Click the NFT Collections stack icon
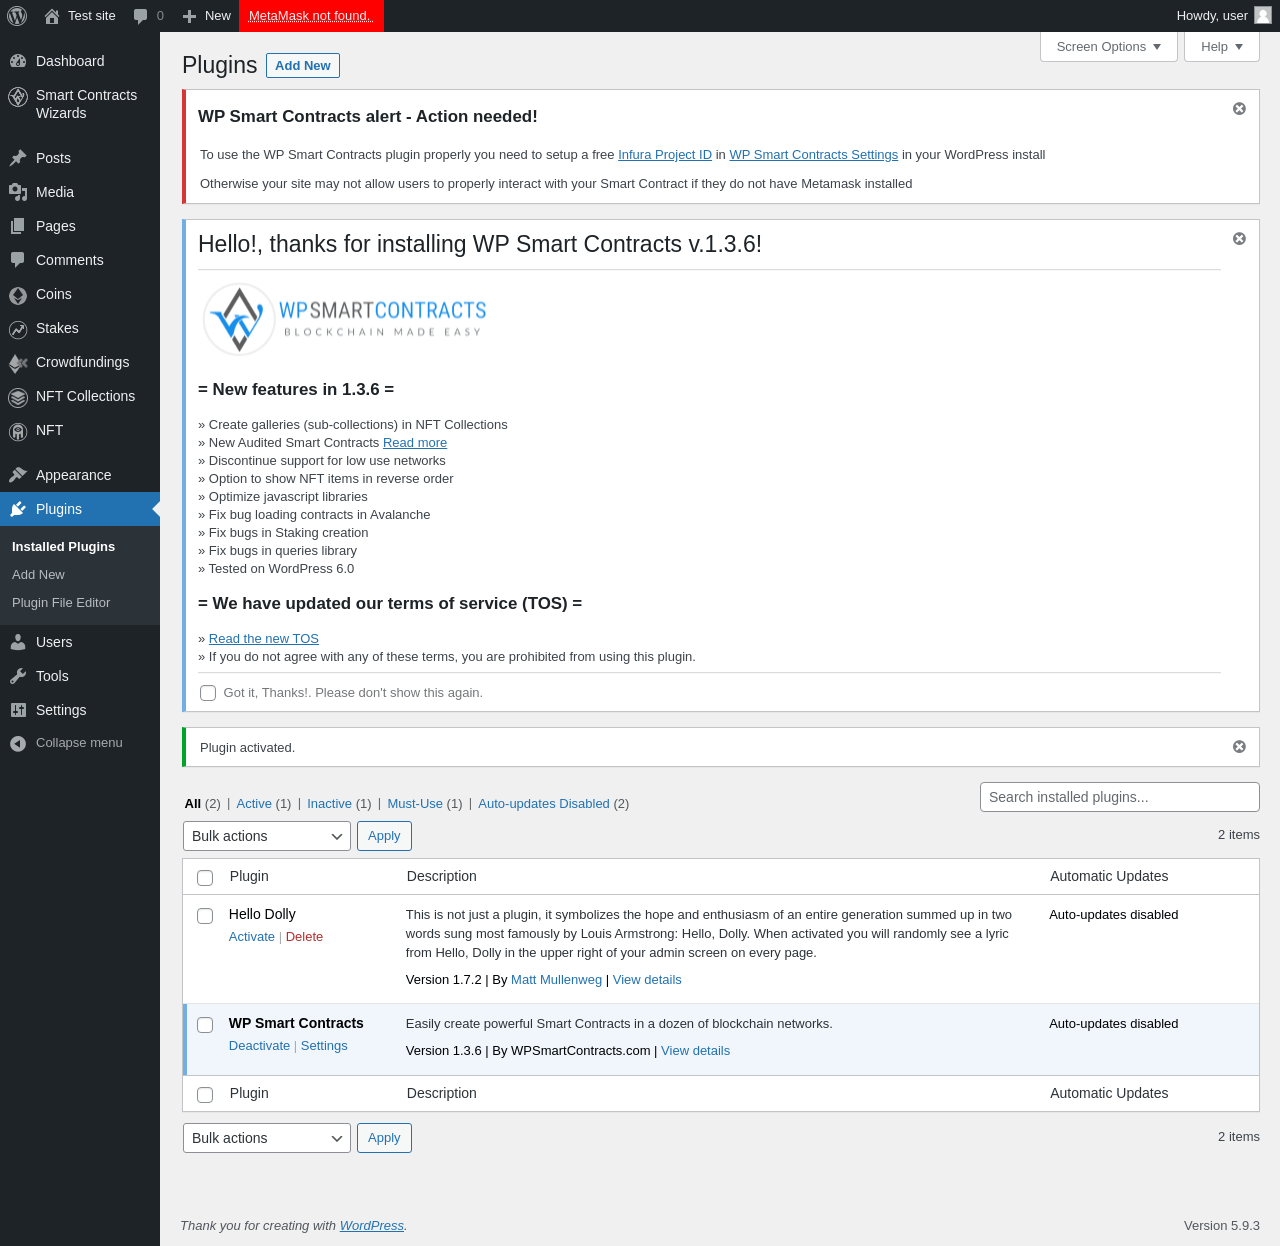Image resolution: width=1280 pixels, height=1246 pixels. [x=18, y=397]
